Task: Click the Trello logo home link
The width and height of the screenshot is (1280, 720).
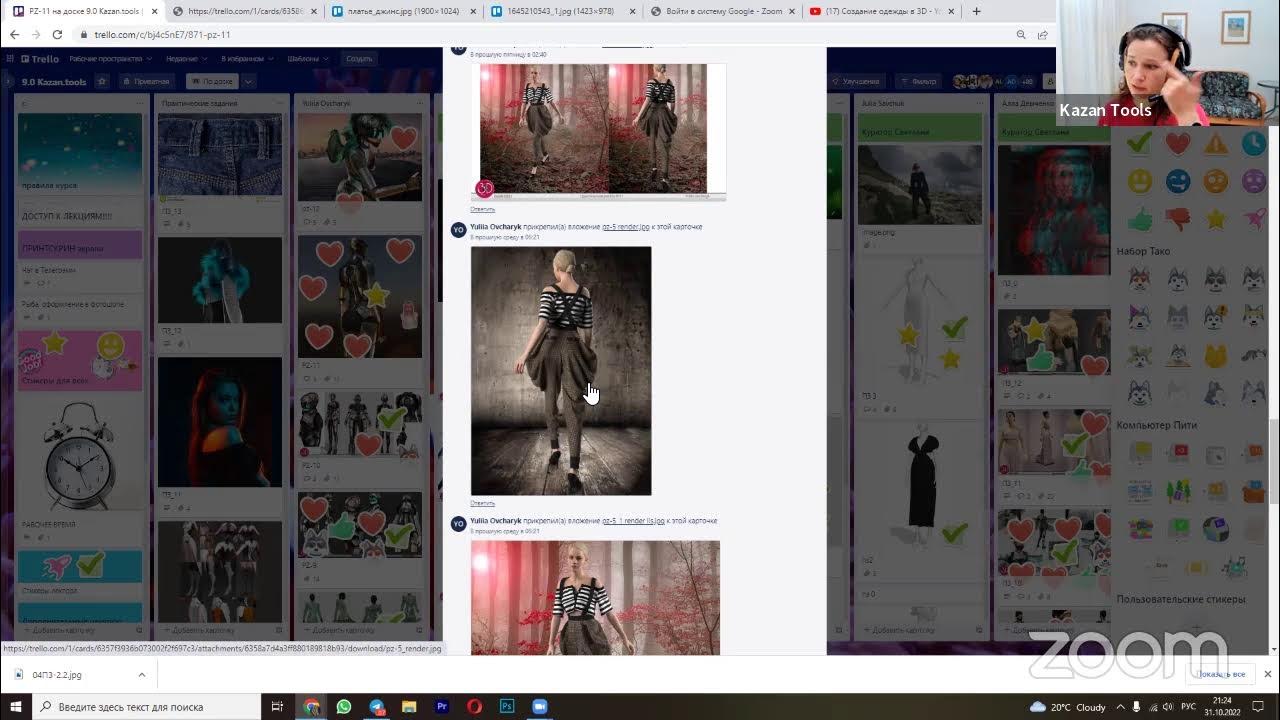Action: click(39, 59)
